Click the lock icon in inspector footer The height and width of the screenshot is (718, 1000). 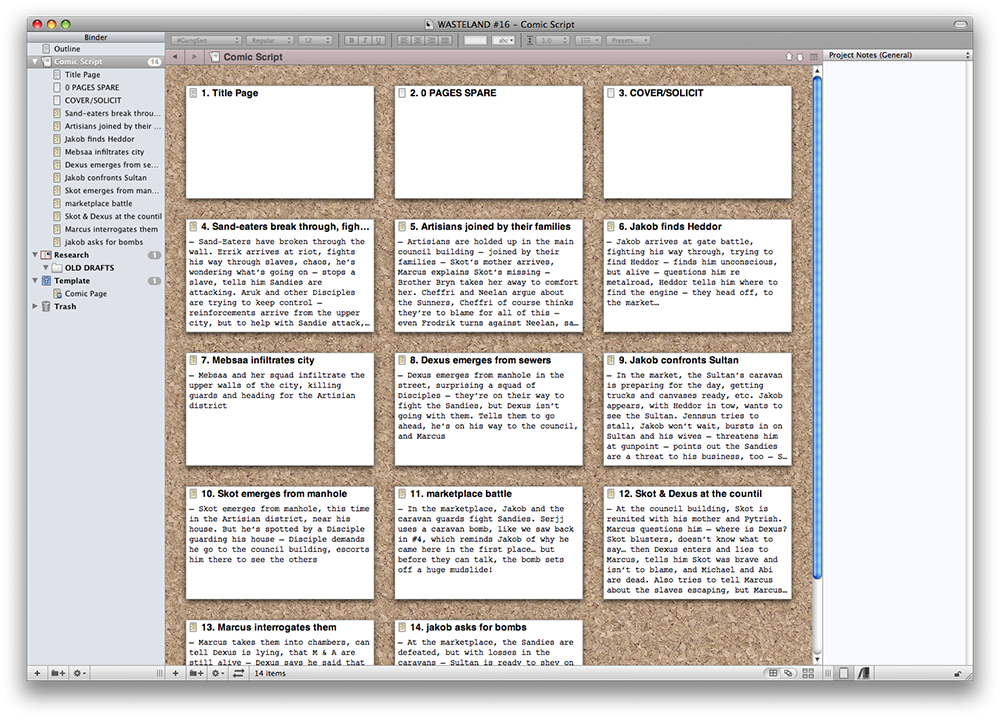958,674
